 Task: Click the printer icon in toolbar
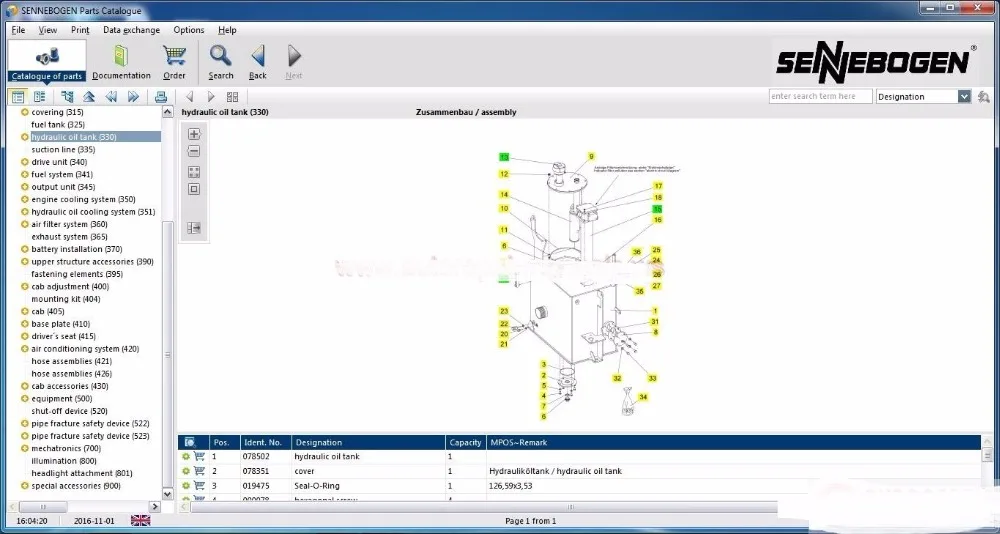pyautogui.click(x=161, y=97)
